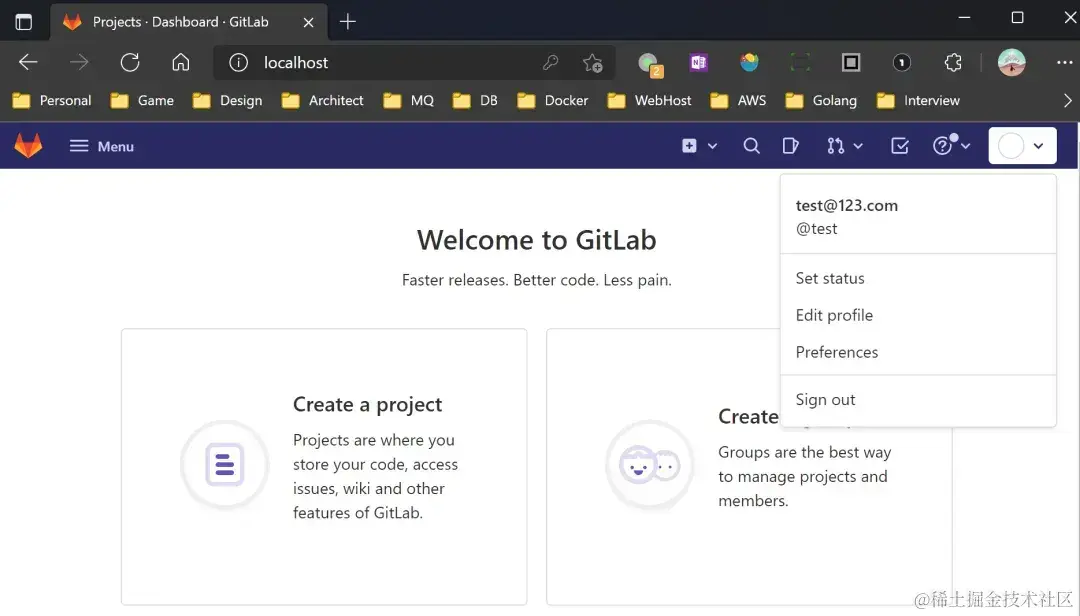The height and width of the screenshot is (616, 1080).
Task: Click the GitLab fox logo
Action: pyautogui.click(x=28, y=145)
